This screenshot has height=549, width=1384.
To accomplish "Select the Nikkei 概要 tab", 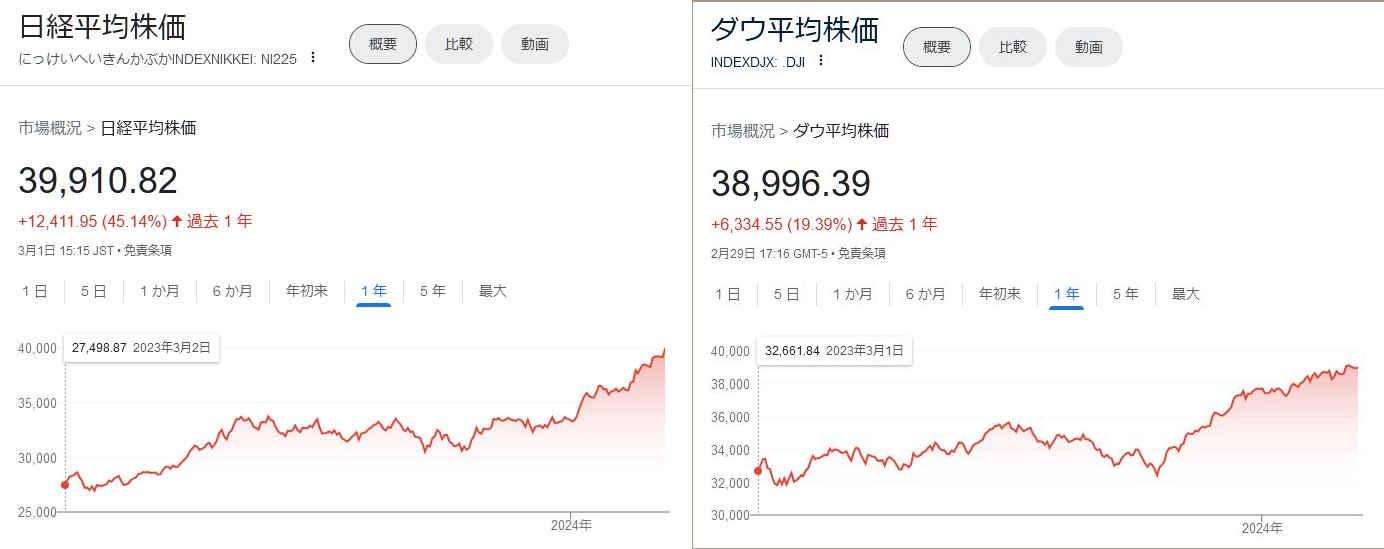I will tap(383, 44).
